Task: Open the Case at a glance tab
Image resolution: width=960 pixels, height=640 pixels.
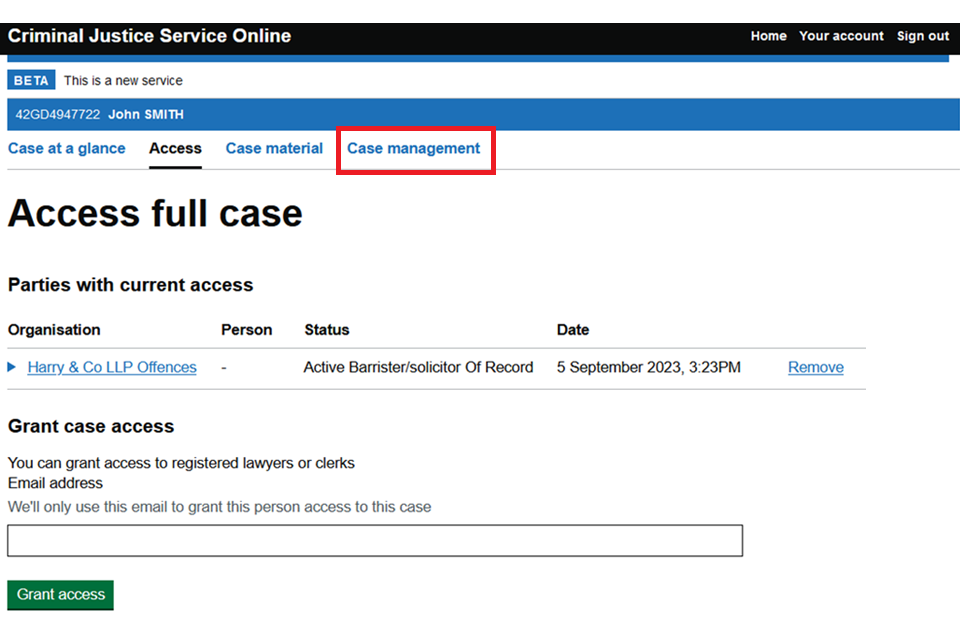Action: pos(67,148)
